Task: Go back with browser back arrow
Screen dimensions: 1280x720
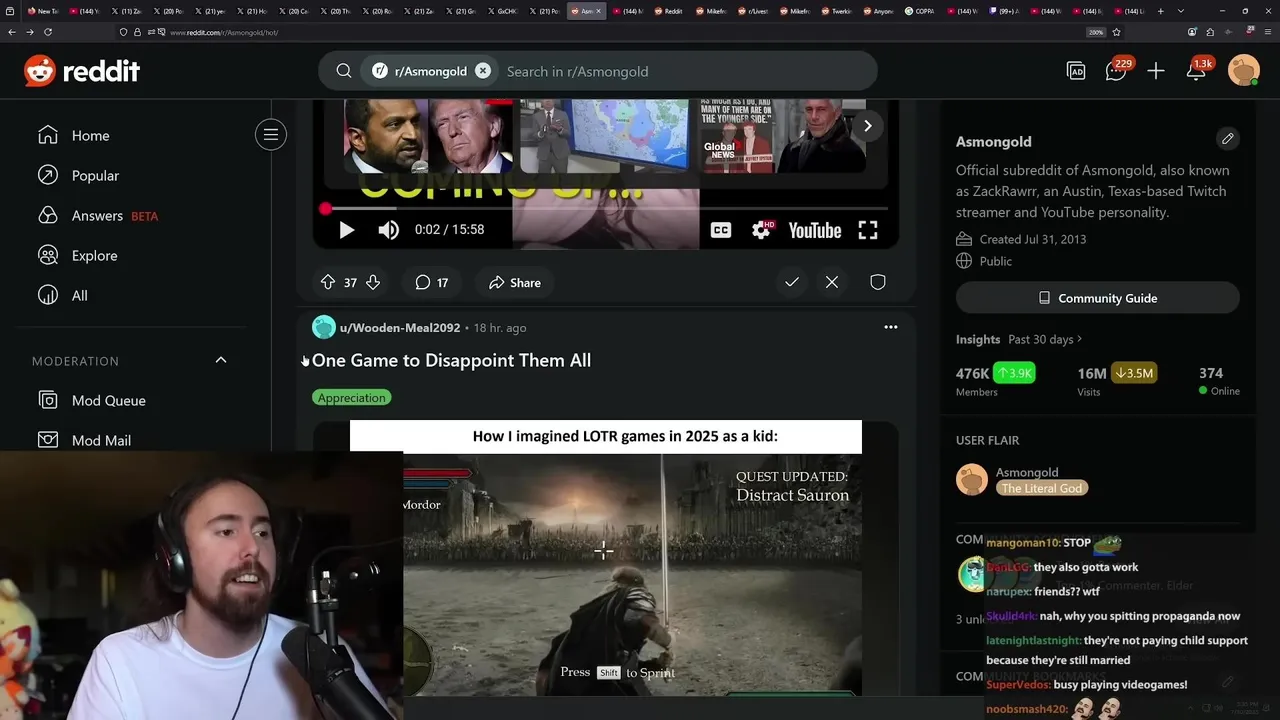Action: (11, 32)
